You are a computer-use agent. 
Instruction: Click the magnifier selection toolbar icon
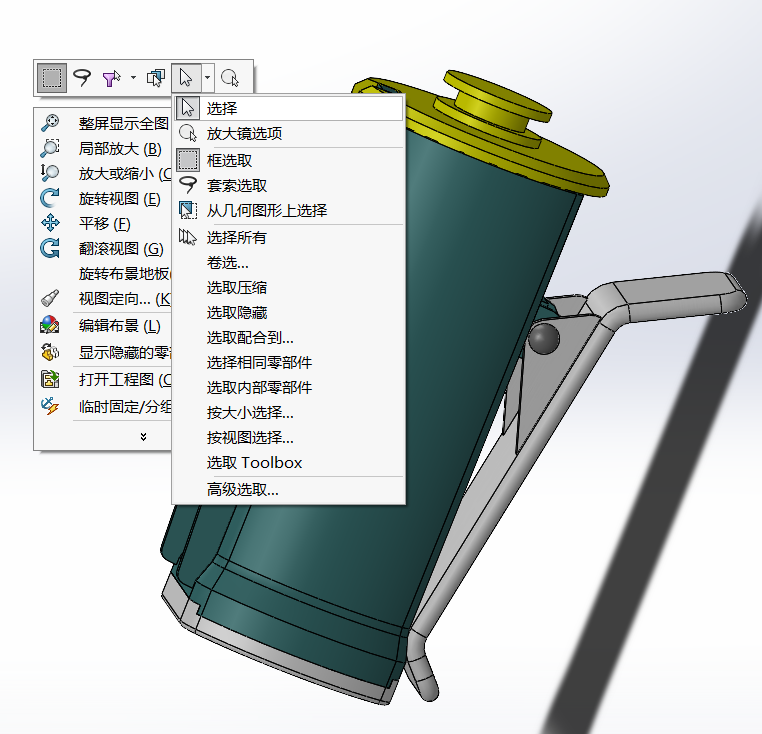point(230,78)
